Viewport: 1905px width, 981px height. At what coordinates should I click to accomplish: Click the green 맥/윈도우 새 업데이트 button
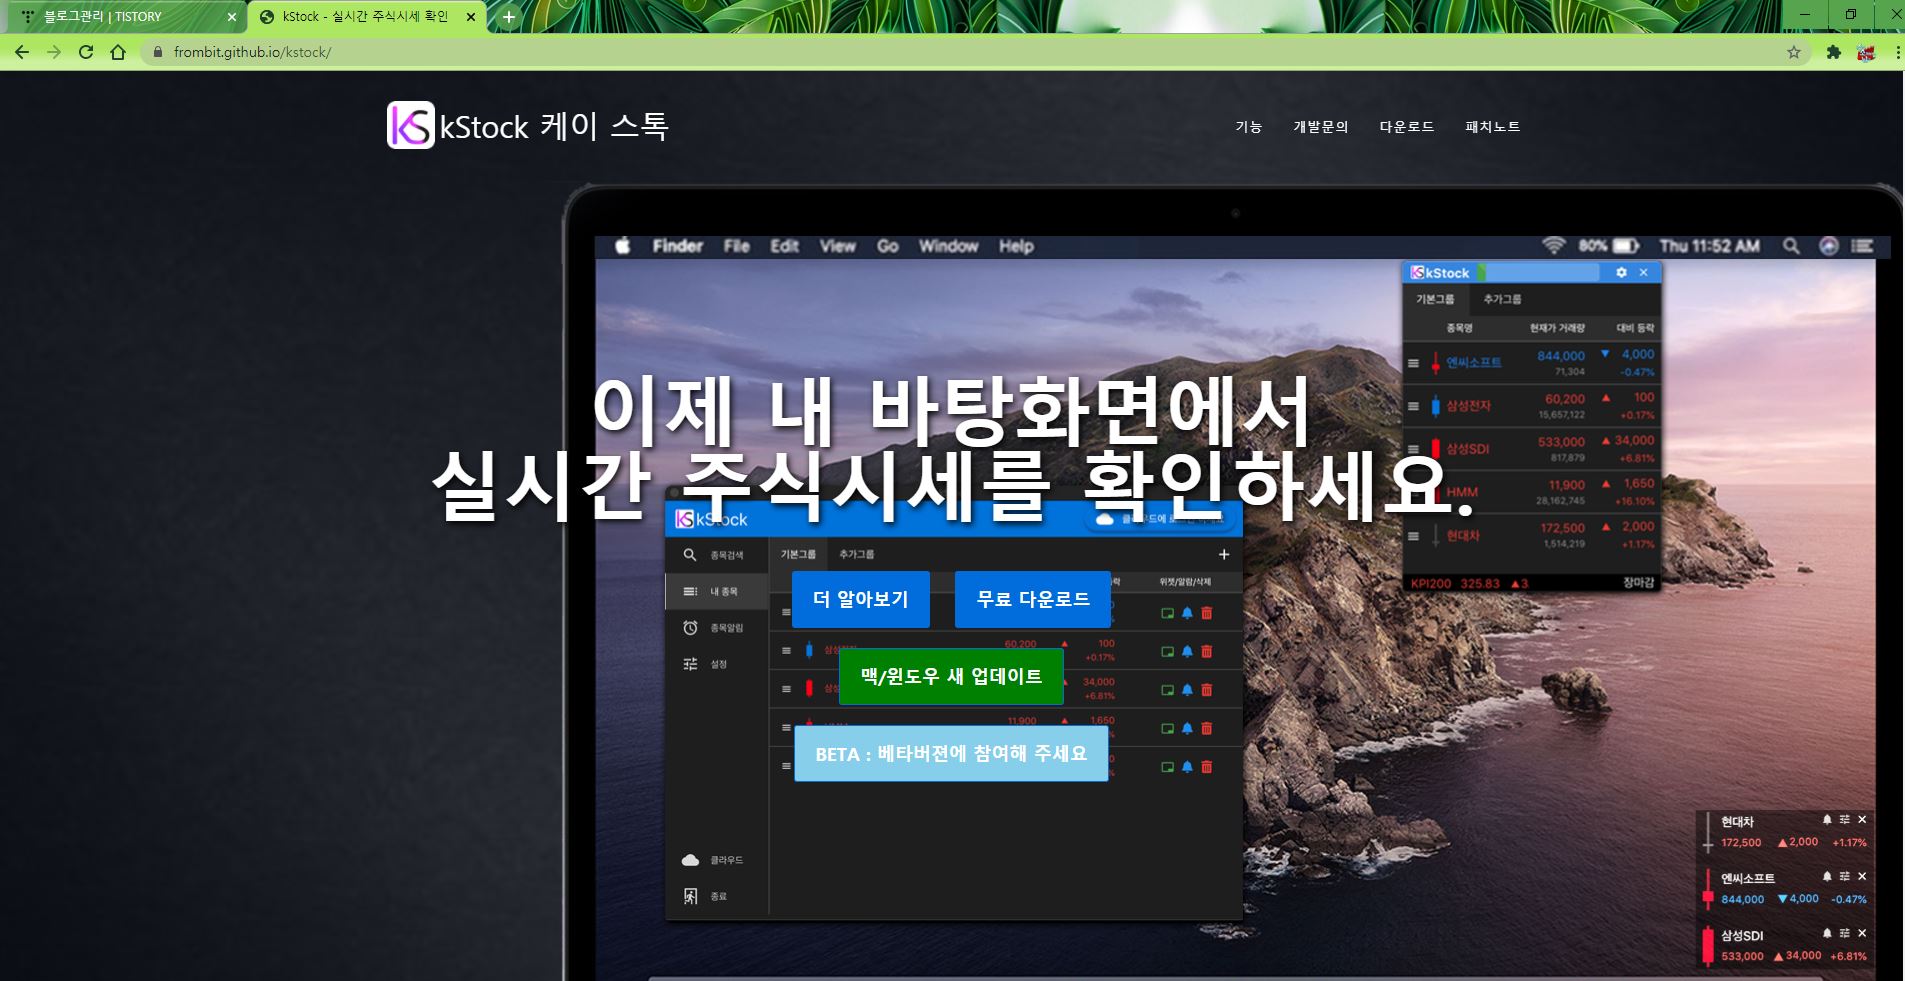click(951, 676)
